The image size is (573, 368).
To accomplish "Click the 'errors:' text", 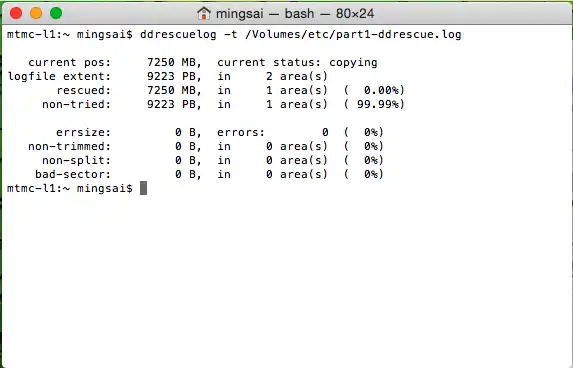I will 241,132.
